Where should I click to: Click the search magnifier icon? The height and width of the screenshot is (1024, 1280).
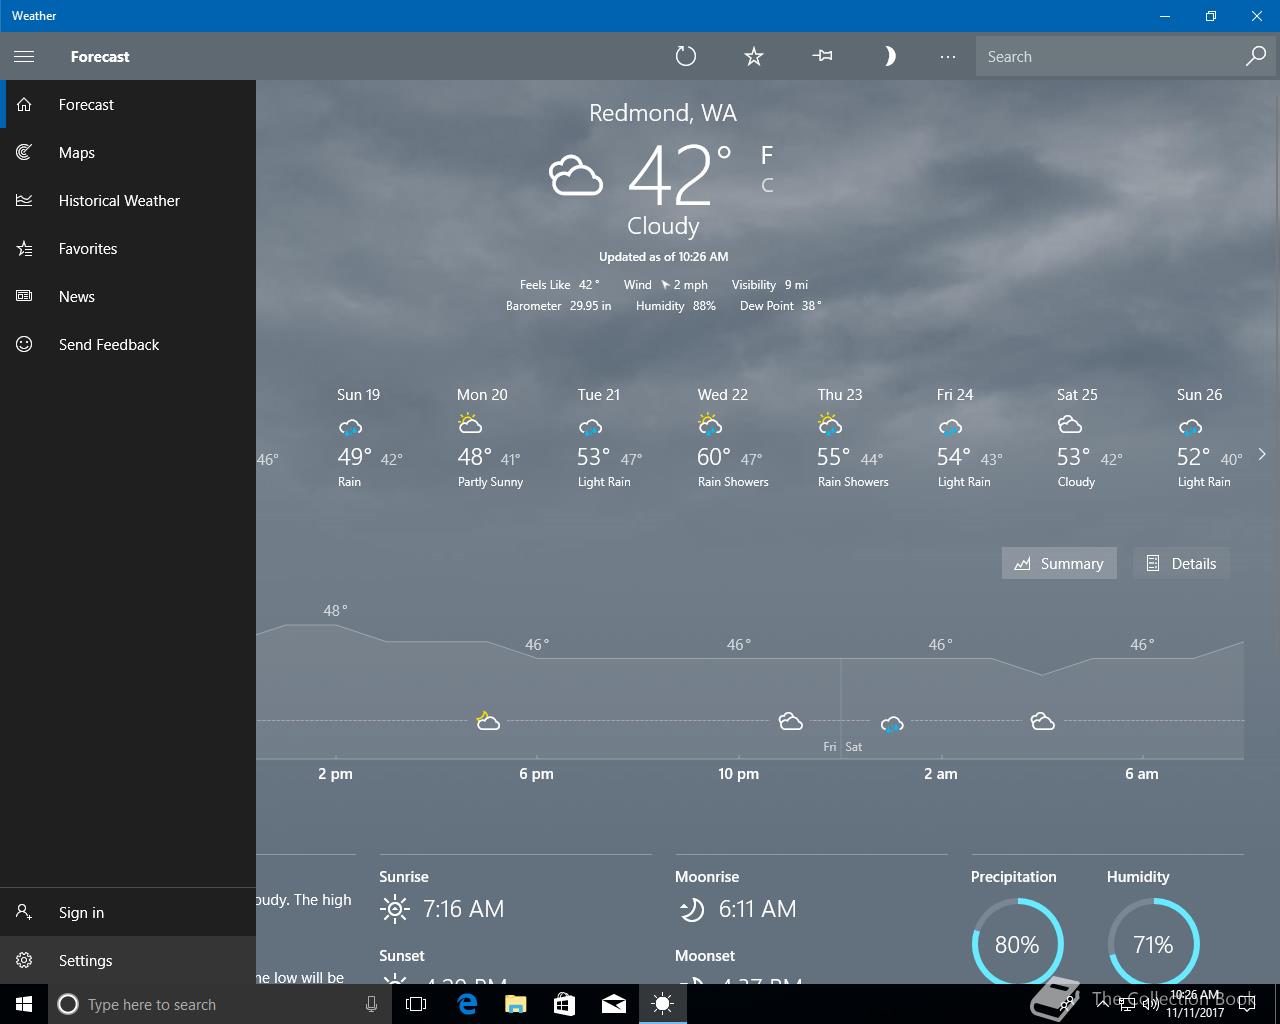click(x=1255, y=56)
